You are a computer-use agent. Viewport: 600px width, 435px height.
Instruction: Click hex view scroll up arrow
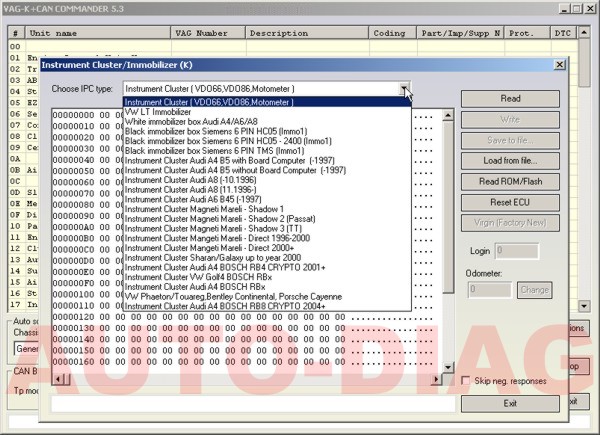click(448, 115)
